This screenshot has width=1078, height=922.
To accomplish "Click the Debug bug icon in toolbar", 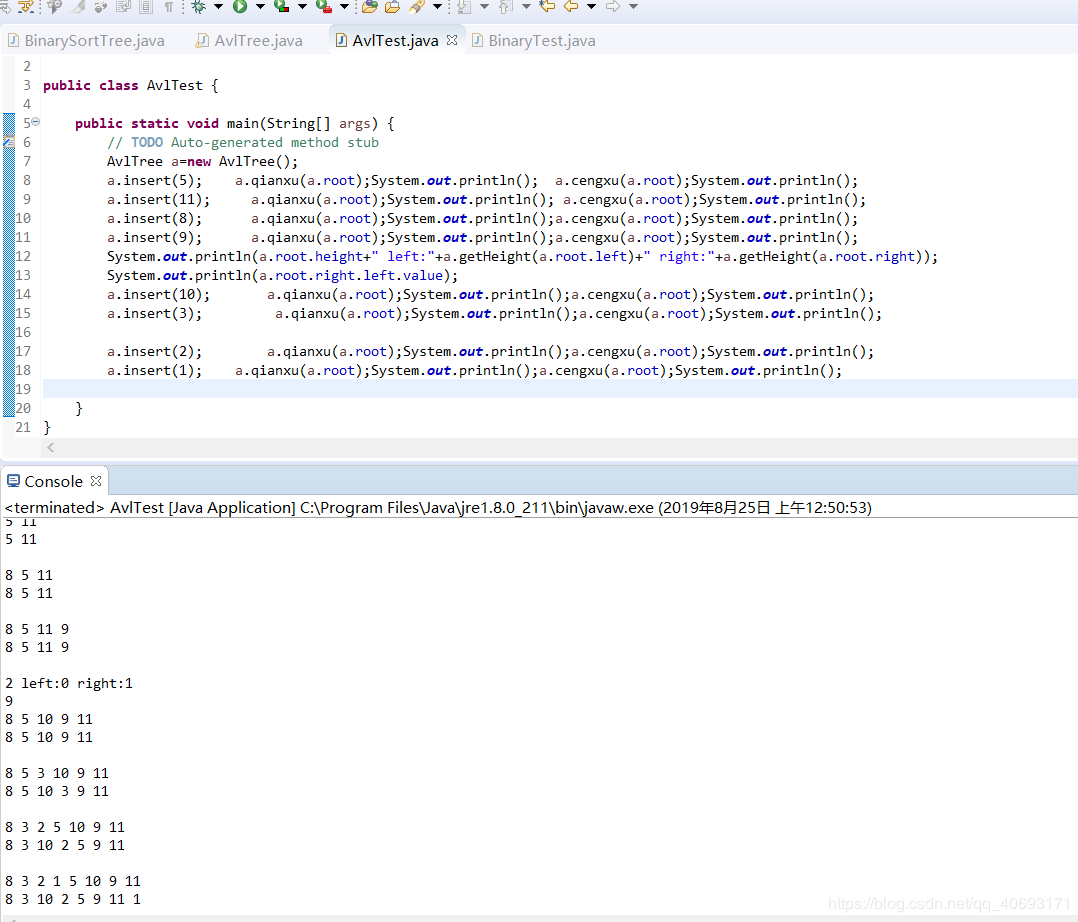I will [199, 7].
